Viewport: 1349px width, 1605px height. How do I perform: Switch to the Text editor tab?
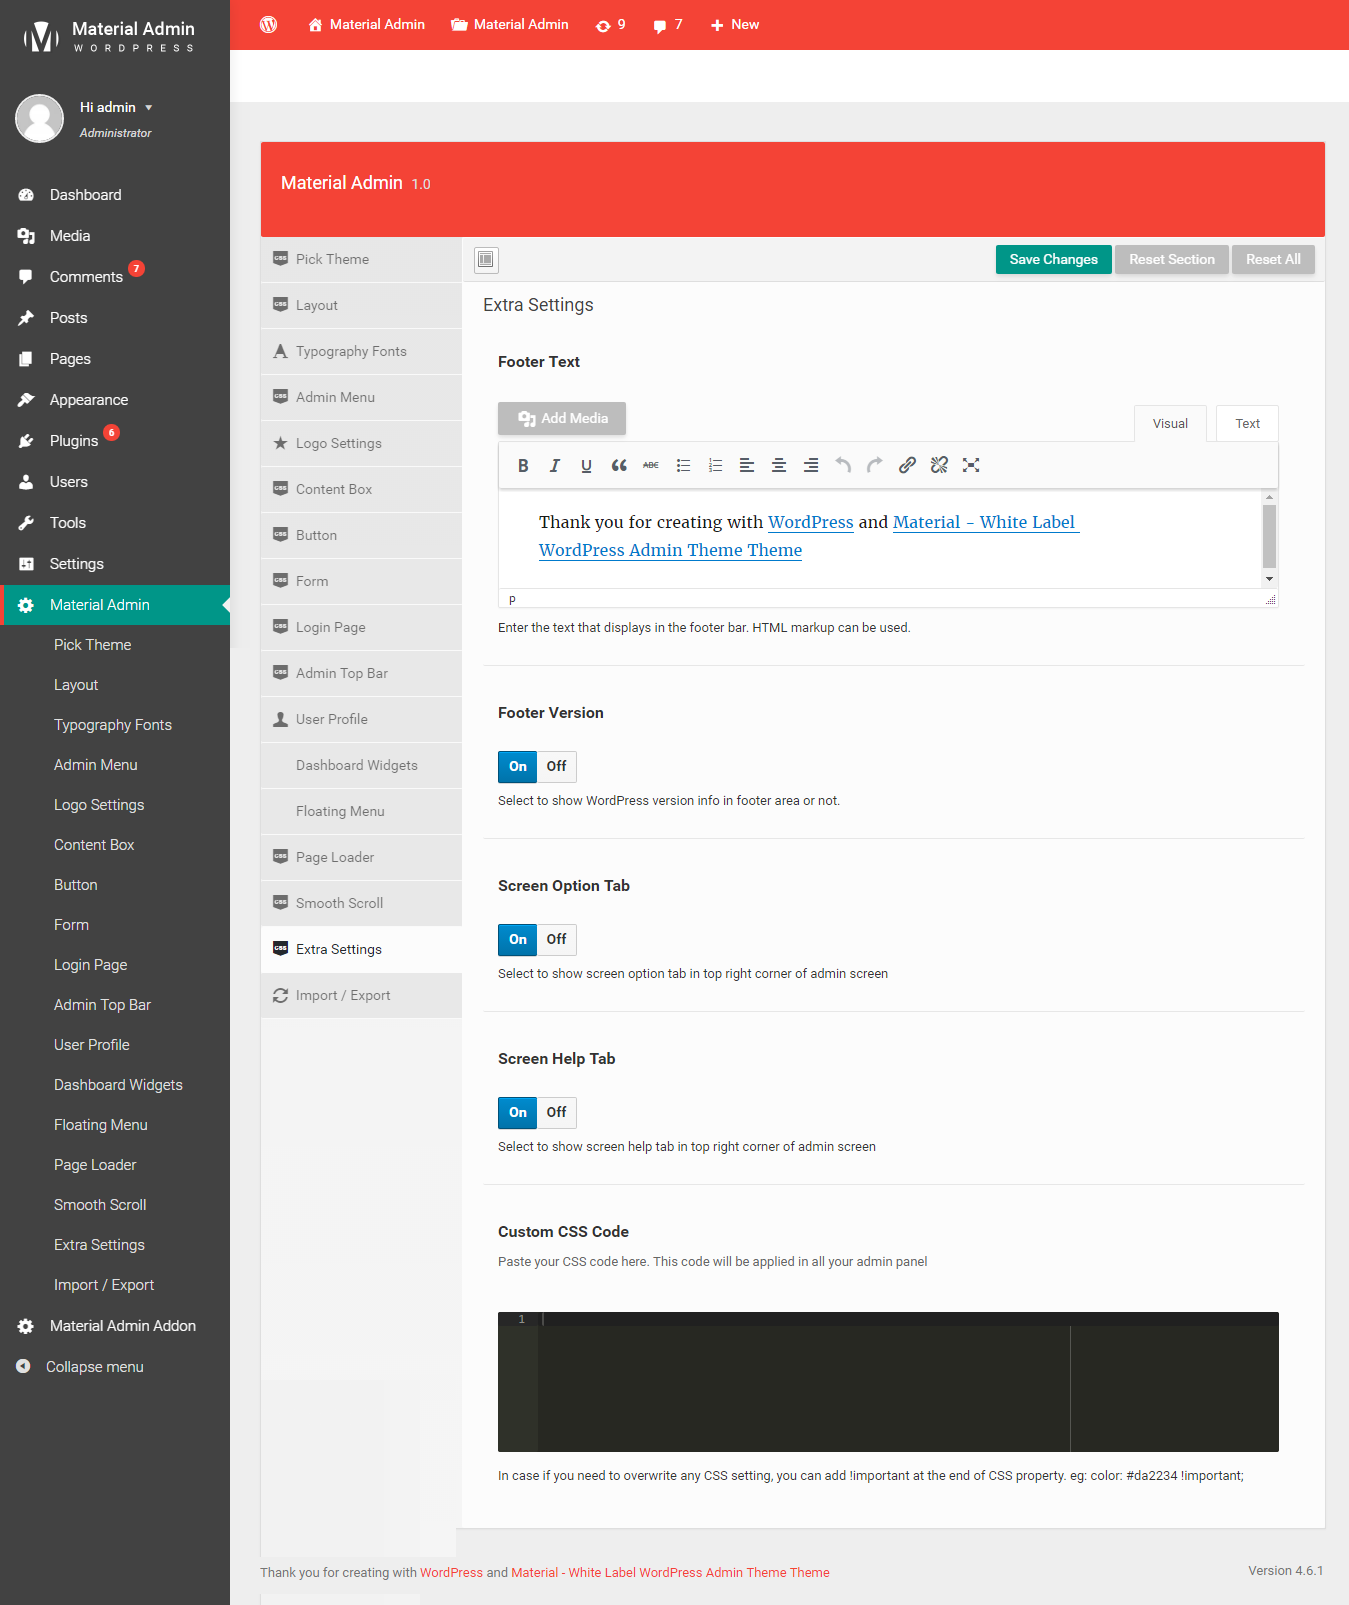(1247, 424)
